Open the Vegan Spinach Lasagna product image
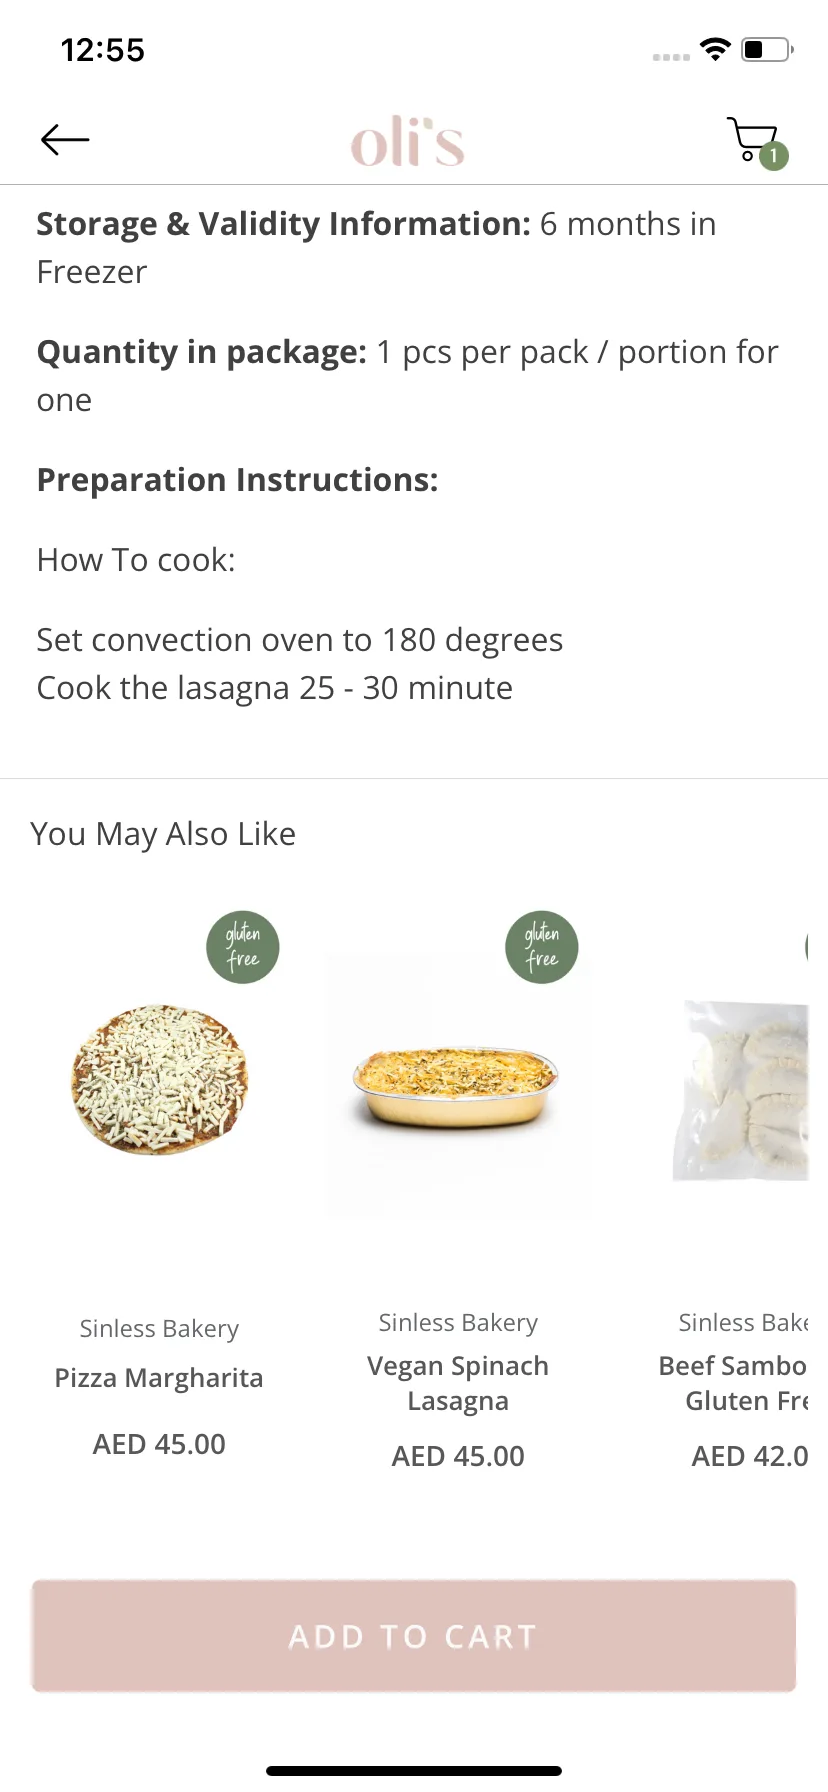This screenshot has height=1792, width=828. (457, 1086)
